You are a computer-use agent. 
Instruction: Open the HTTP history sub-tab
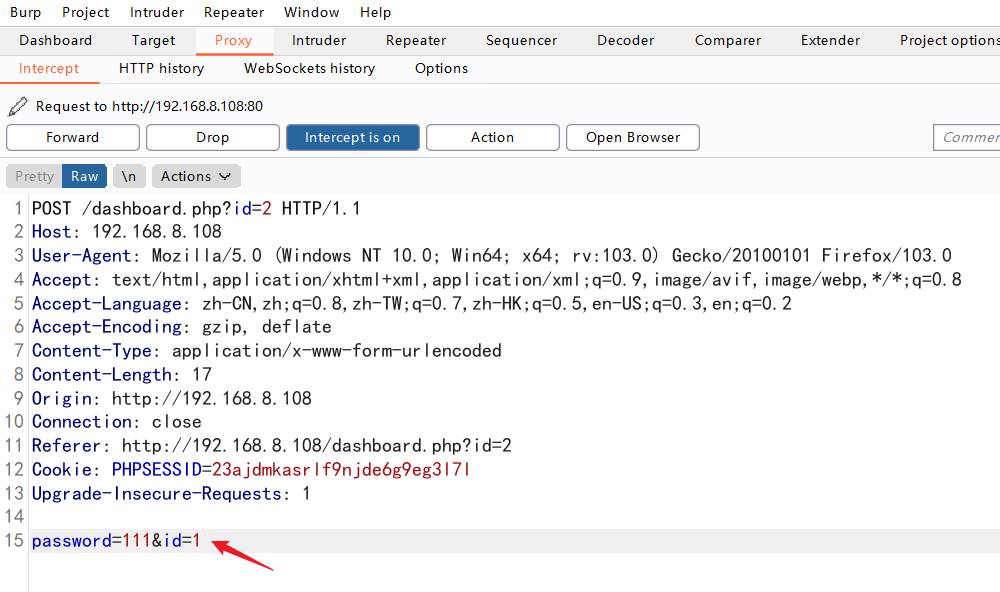[x=161, y=68]
